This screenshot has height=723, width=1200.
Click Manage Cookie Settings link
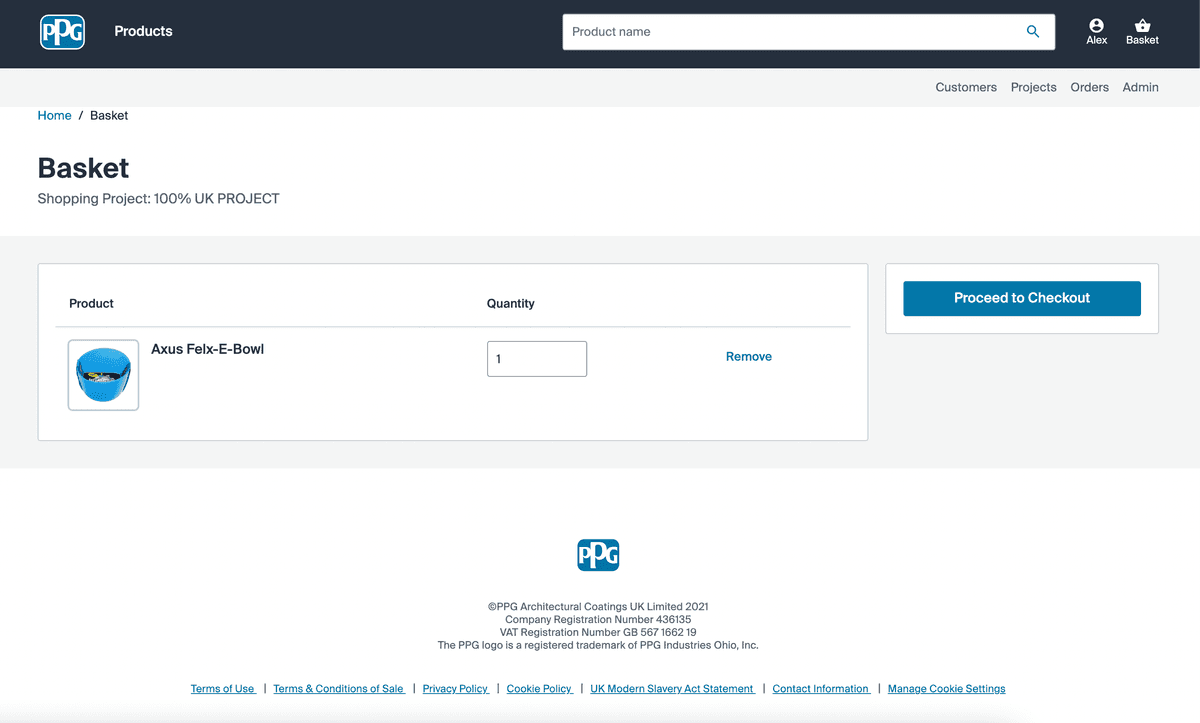(x=946, y=689)
